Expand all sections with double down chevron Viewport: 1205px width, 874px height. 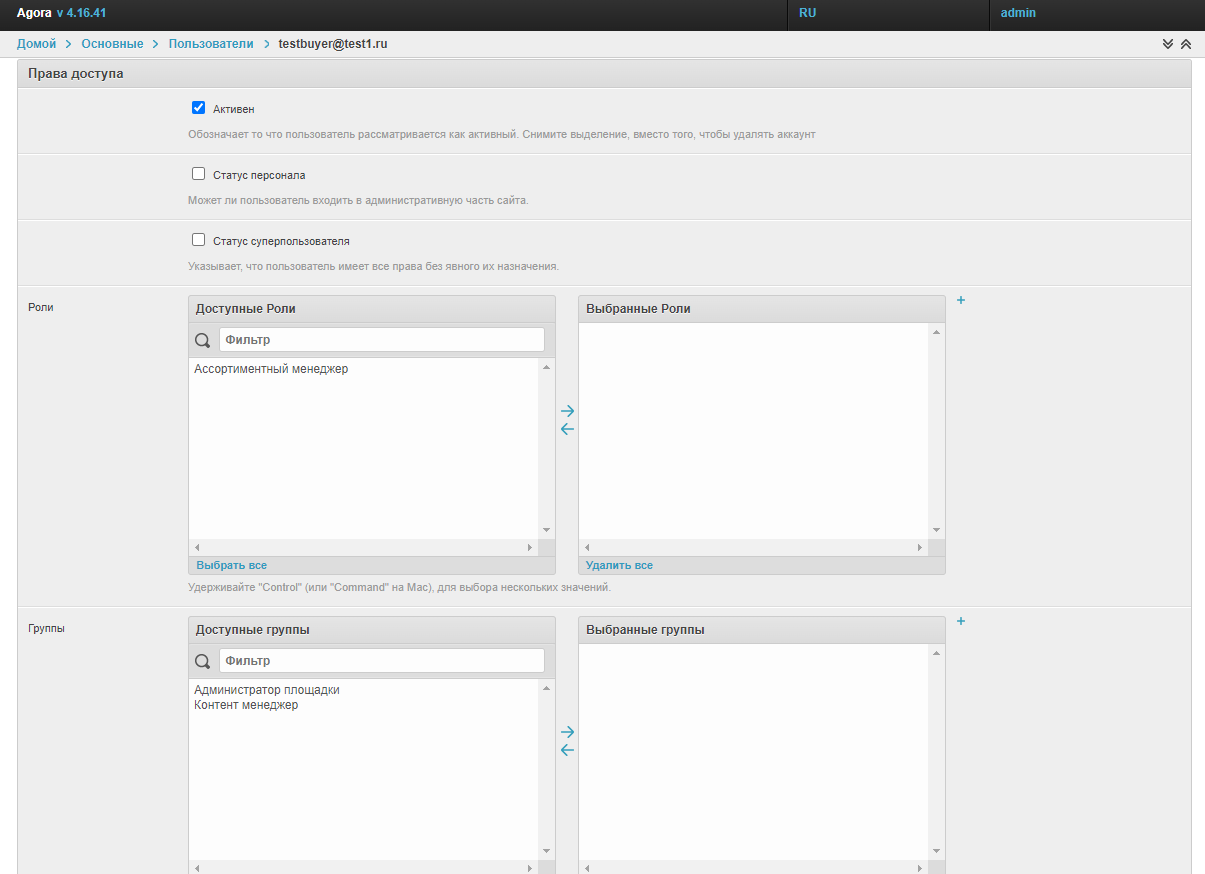(1167, 44)
